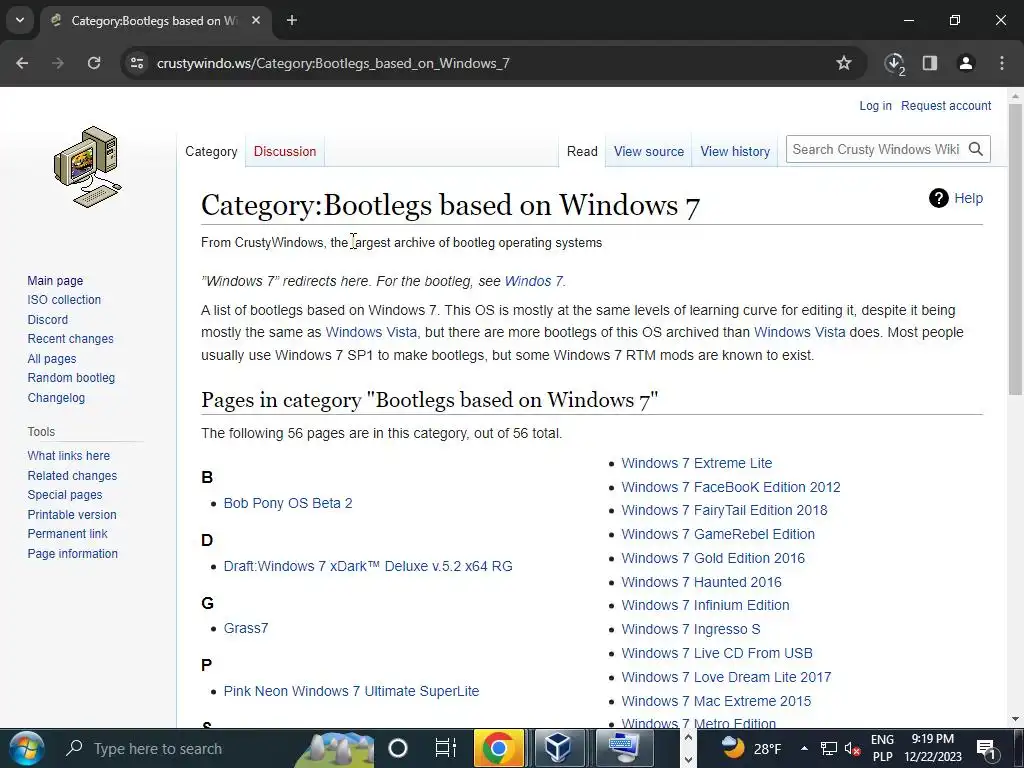Open Bob Pony OS Beta 2 page
Image resolution: width=1024 pixels, height=768 pixels.
288,504
